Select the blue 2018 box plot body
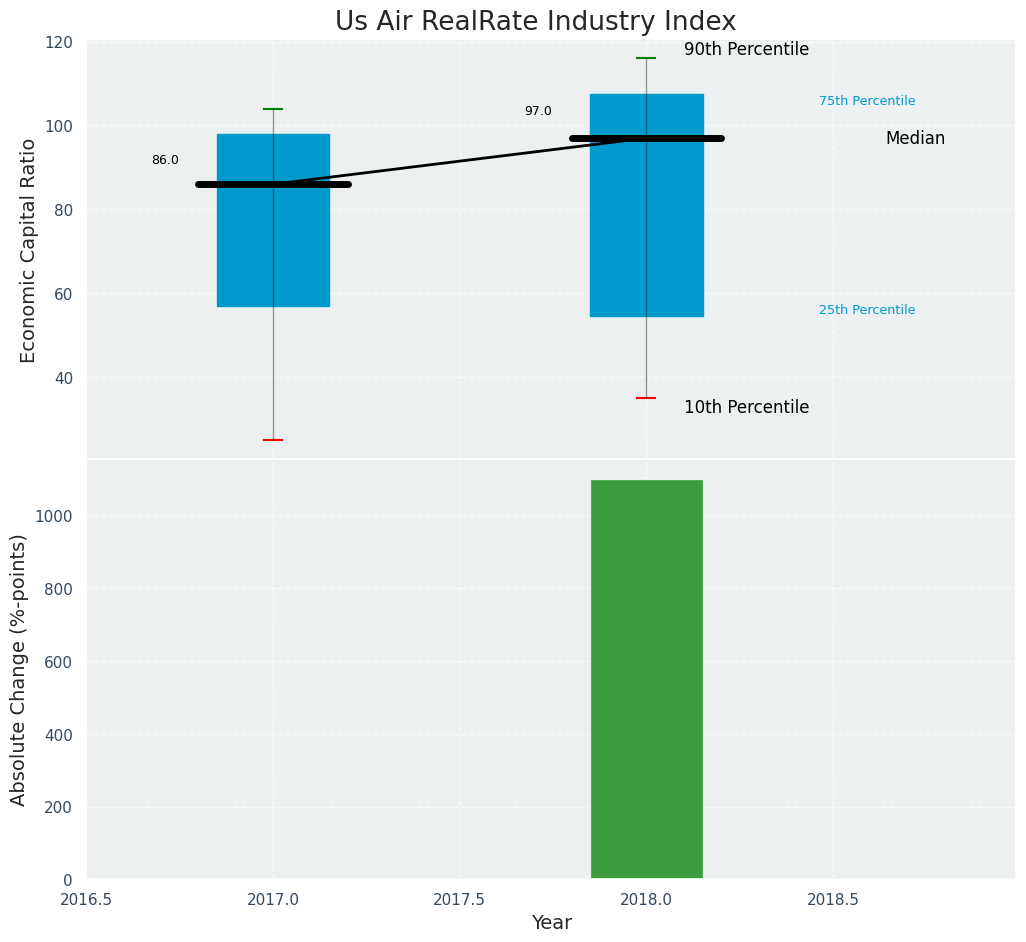The height and width of the screenshot is (942, 1026). point(620,230)
